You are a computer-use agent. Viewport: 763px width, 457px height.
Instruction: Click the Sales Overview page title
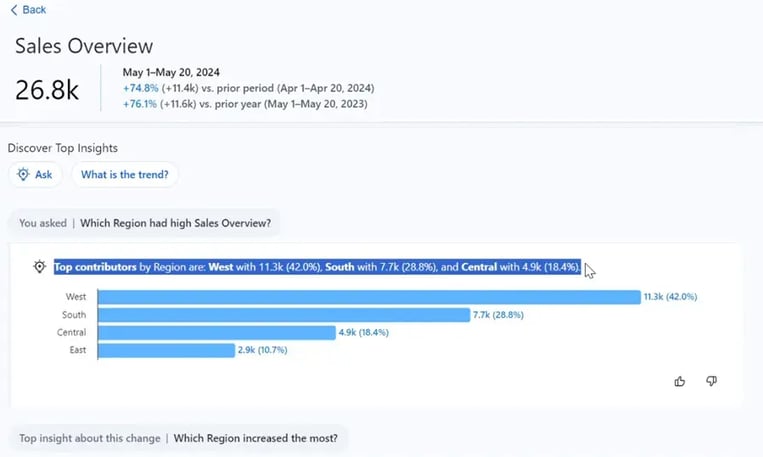[84, 46]
